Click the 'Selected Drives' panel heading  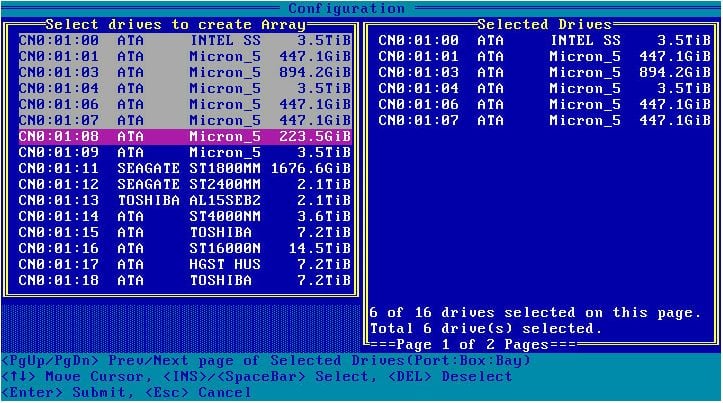[545, 24]
